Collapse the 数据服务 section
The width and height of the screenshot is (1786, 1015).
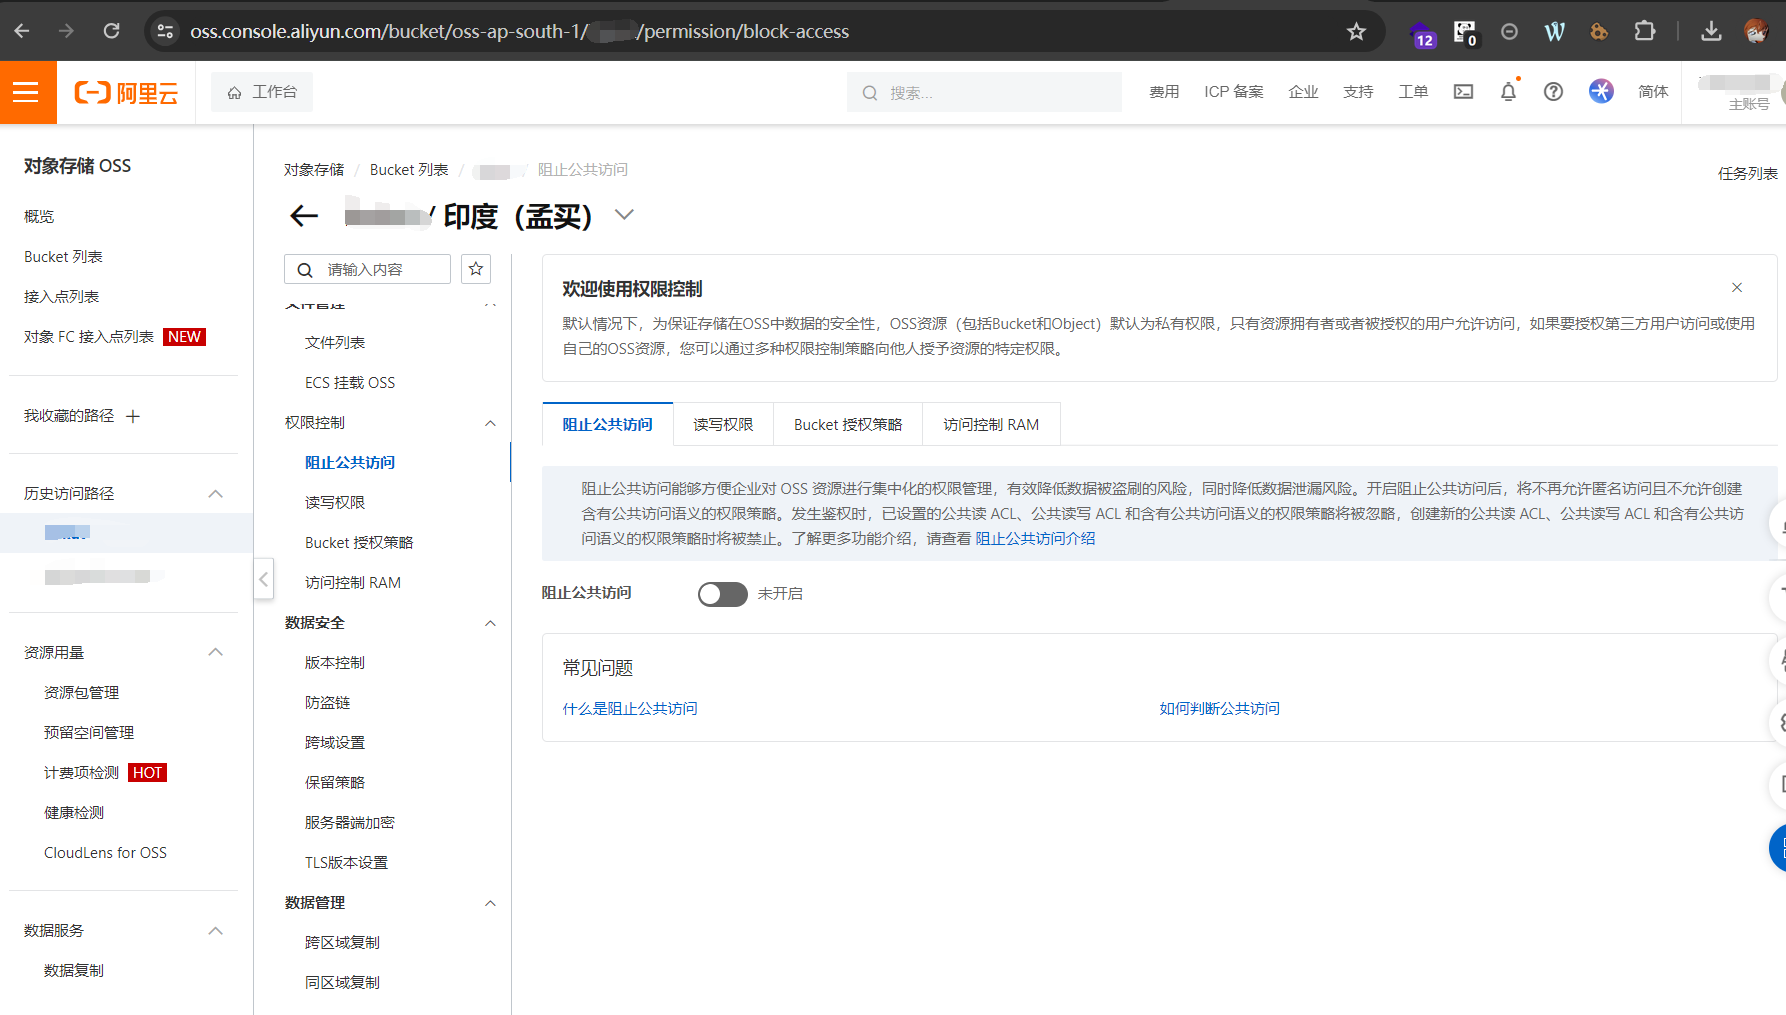(215, 931)
